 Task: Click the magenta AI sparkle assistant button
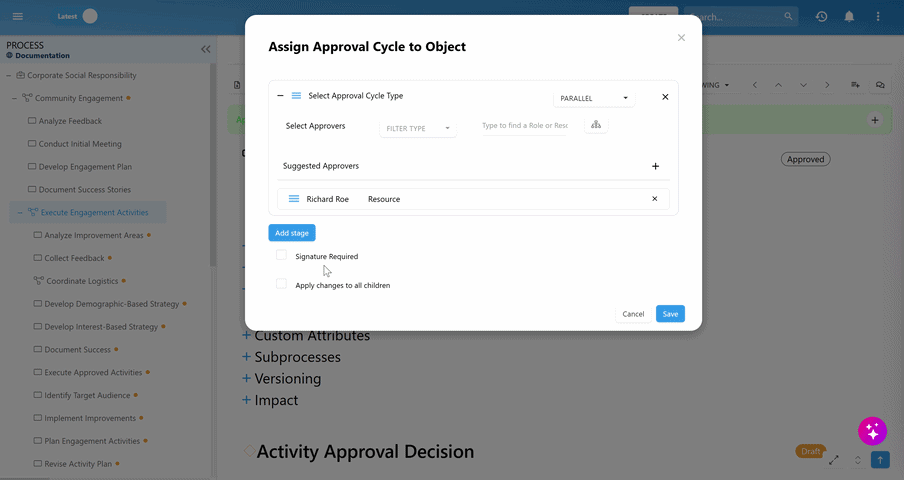pyautogui.click(x=872, y=431)
